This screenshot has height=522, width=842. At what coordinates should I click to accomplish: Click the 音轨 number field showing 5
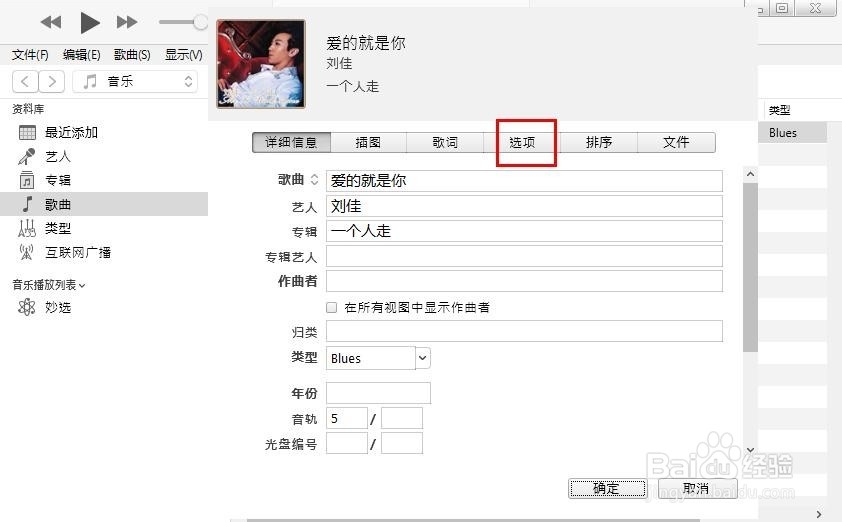(347, 418)
